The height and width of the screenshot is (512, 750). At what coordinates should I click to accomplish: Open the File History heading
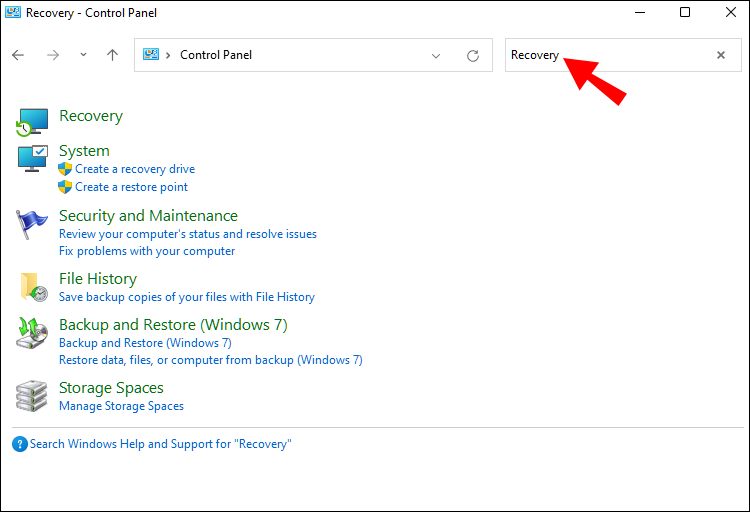(x=98, y=279)
